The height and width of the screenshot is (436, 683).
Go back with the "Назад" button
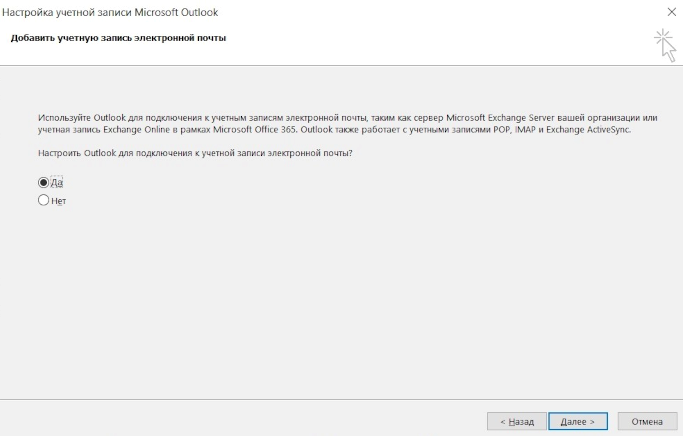516,421
